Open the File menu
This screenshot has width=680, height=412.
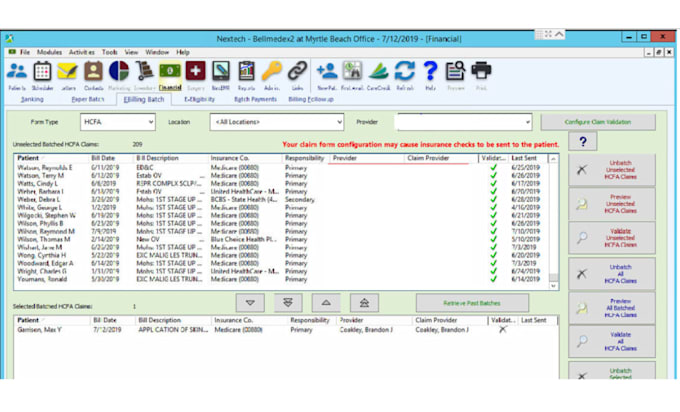[x=25, y=52]
